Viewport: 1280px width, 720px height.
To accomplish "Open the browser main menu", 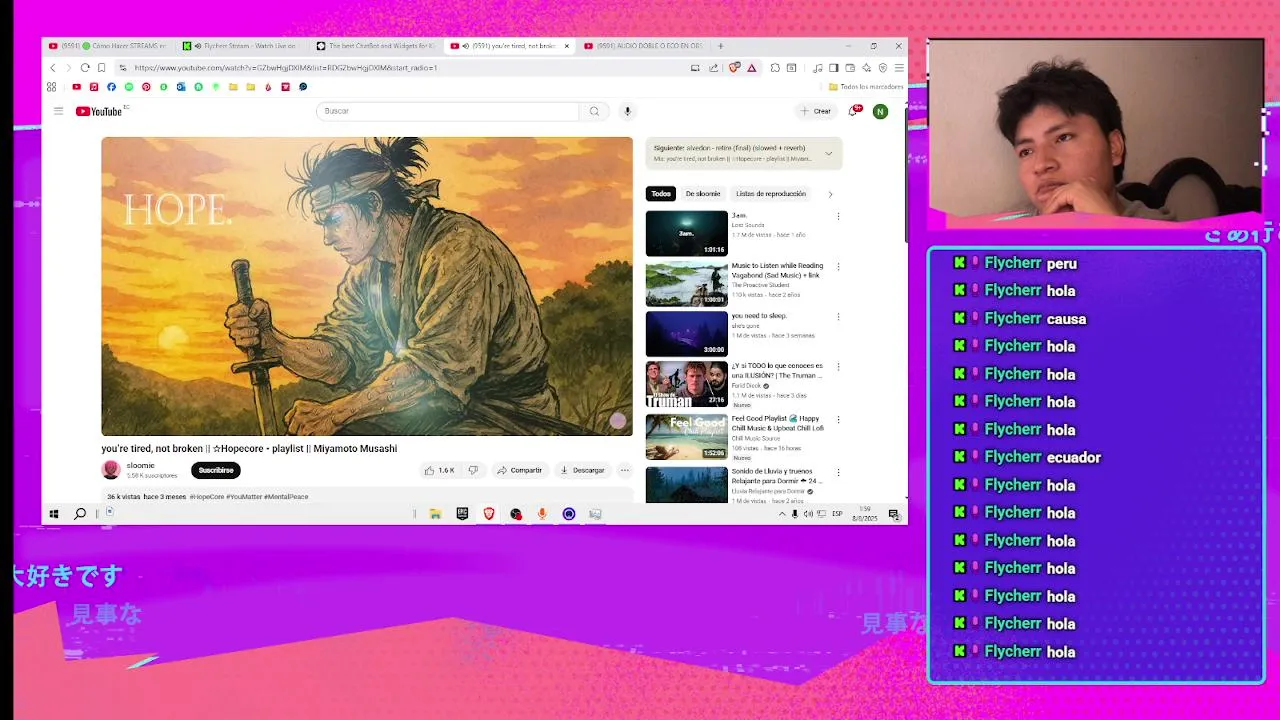I will (x=899, y=68).
